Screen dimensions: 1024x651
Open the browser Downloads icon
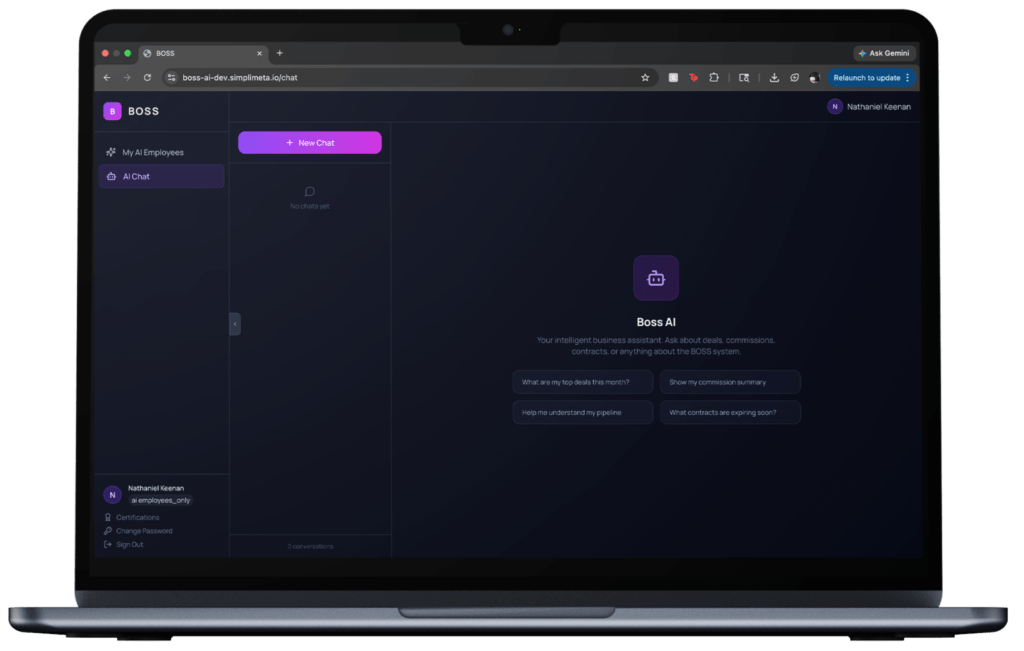[774, 77]
